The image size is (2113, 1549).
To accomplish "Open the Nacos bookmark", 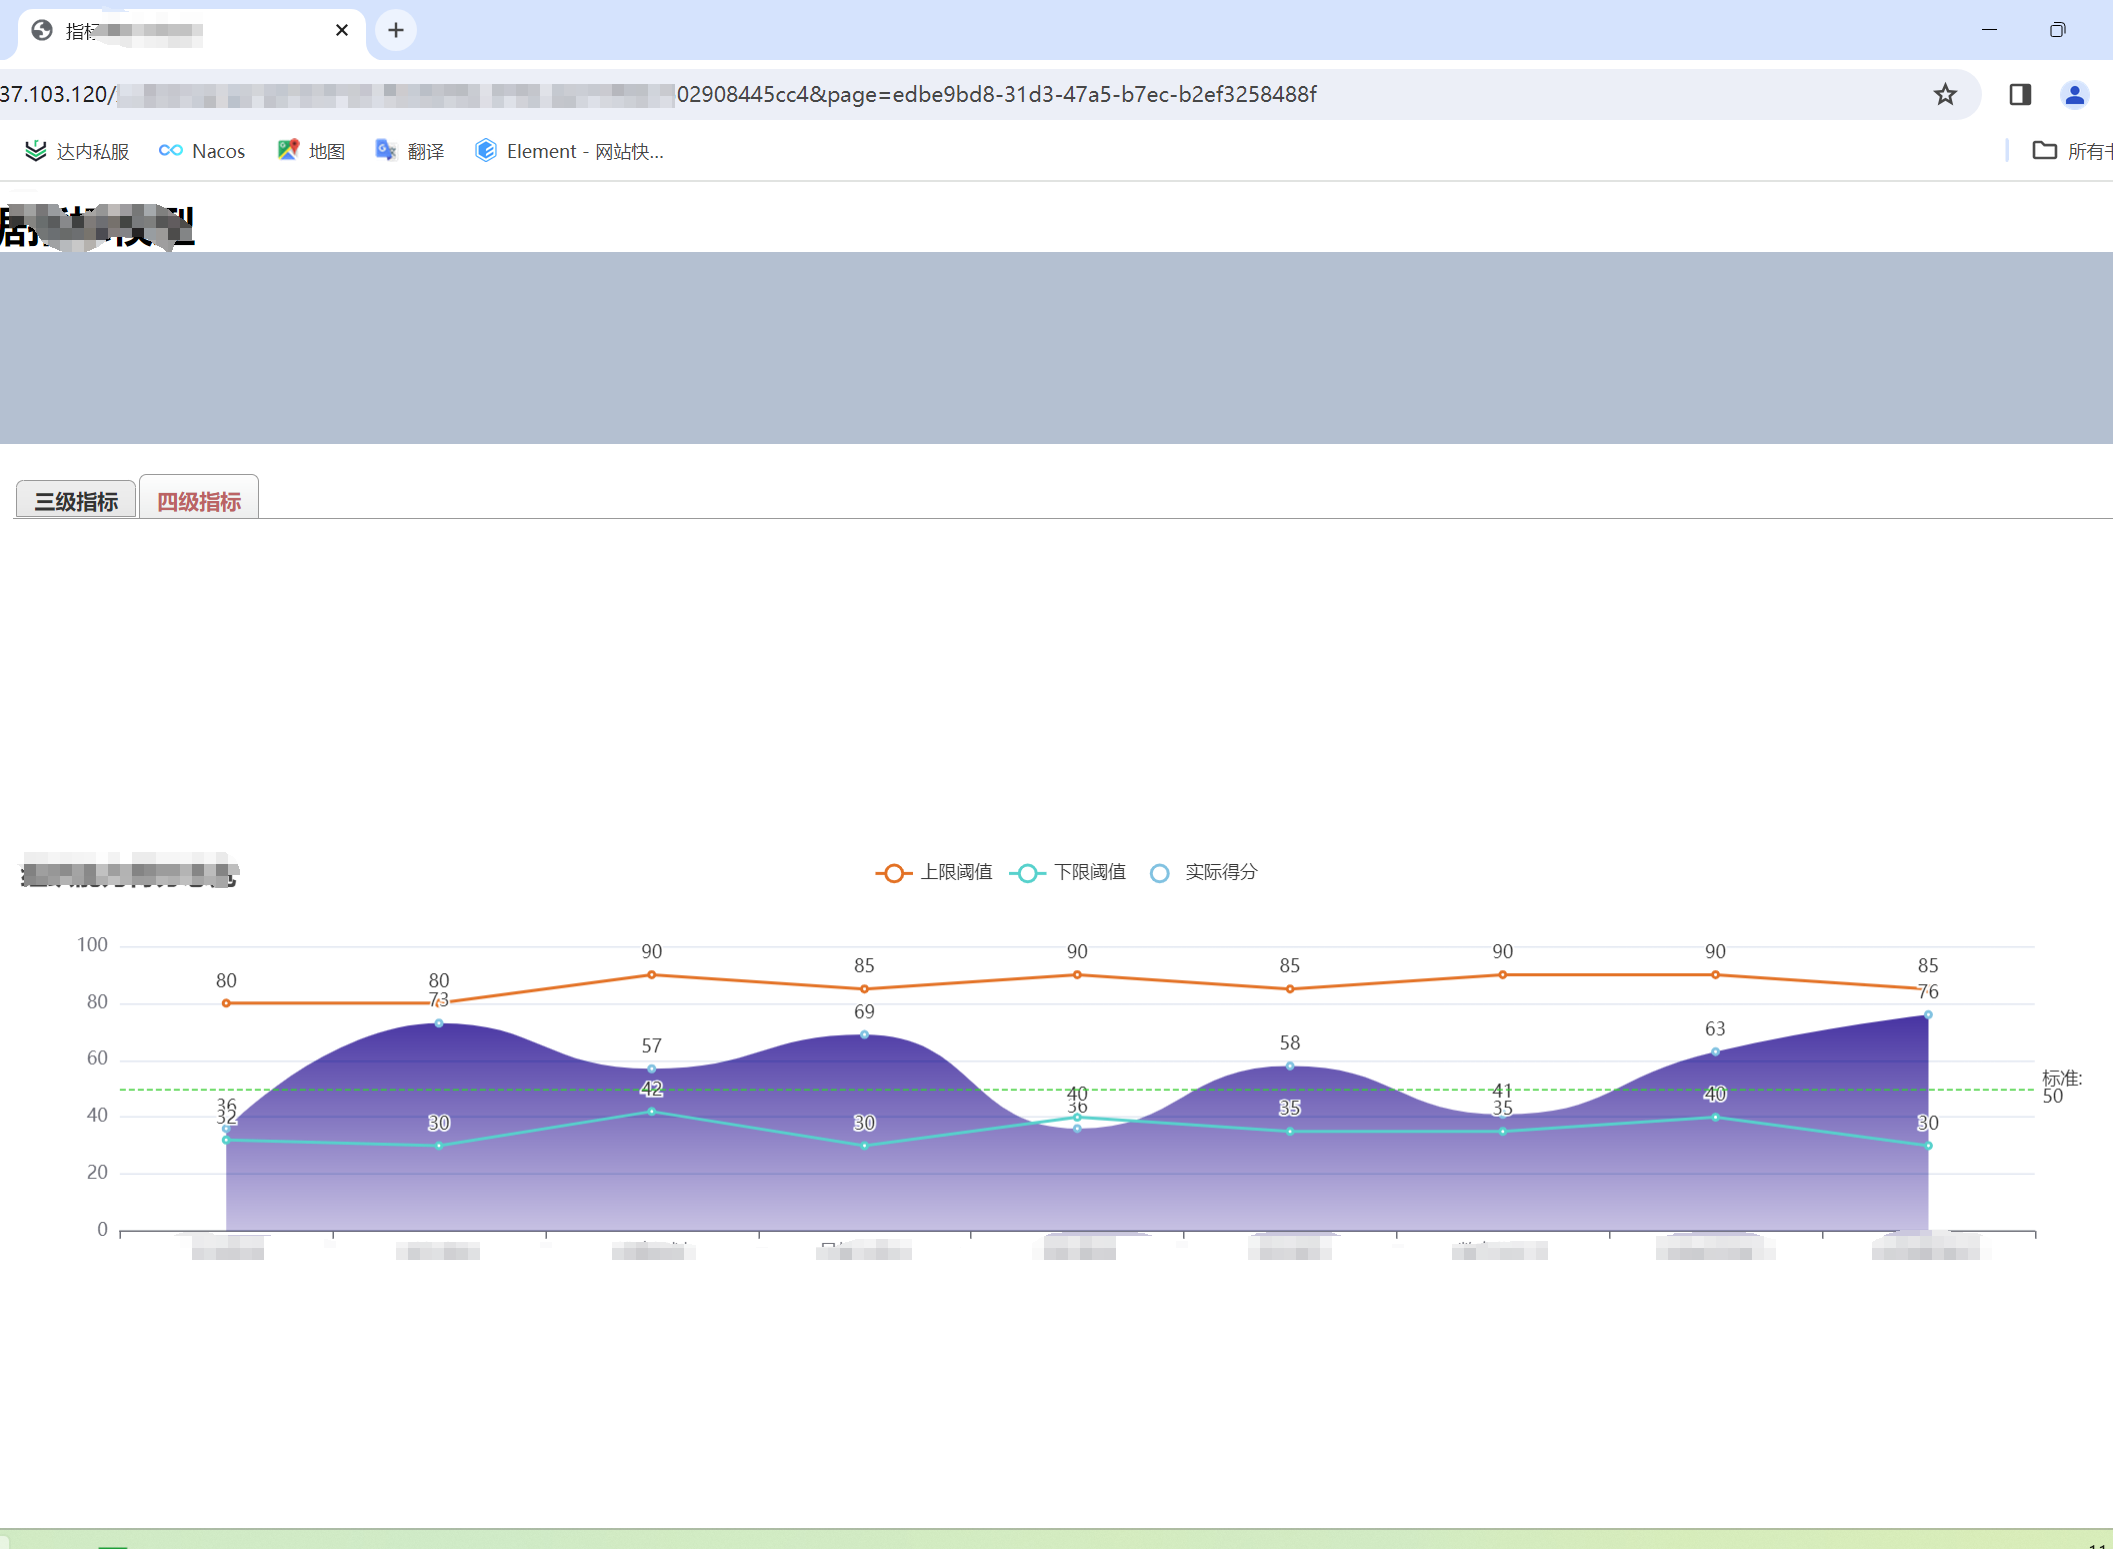I will pos(202,151).
